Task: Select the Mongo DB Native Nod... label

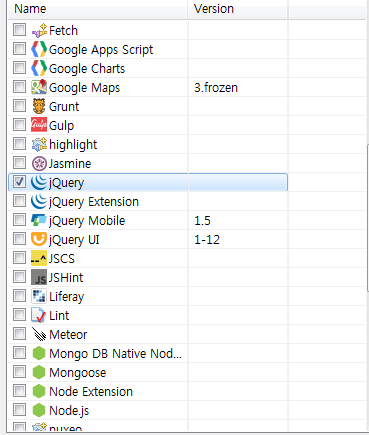Action: tap(115, 354)
